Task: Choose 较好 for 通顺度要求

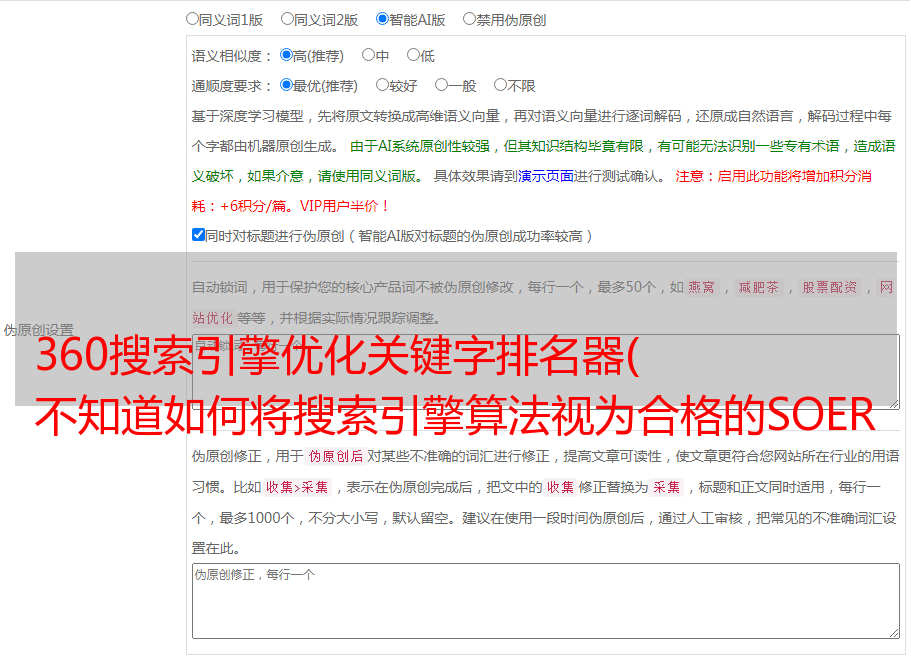Action: tap(382, 85)
